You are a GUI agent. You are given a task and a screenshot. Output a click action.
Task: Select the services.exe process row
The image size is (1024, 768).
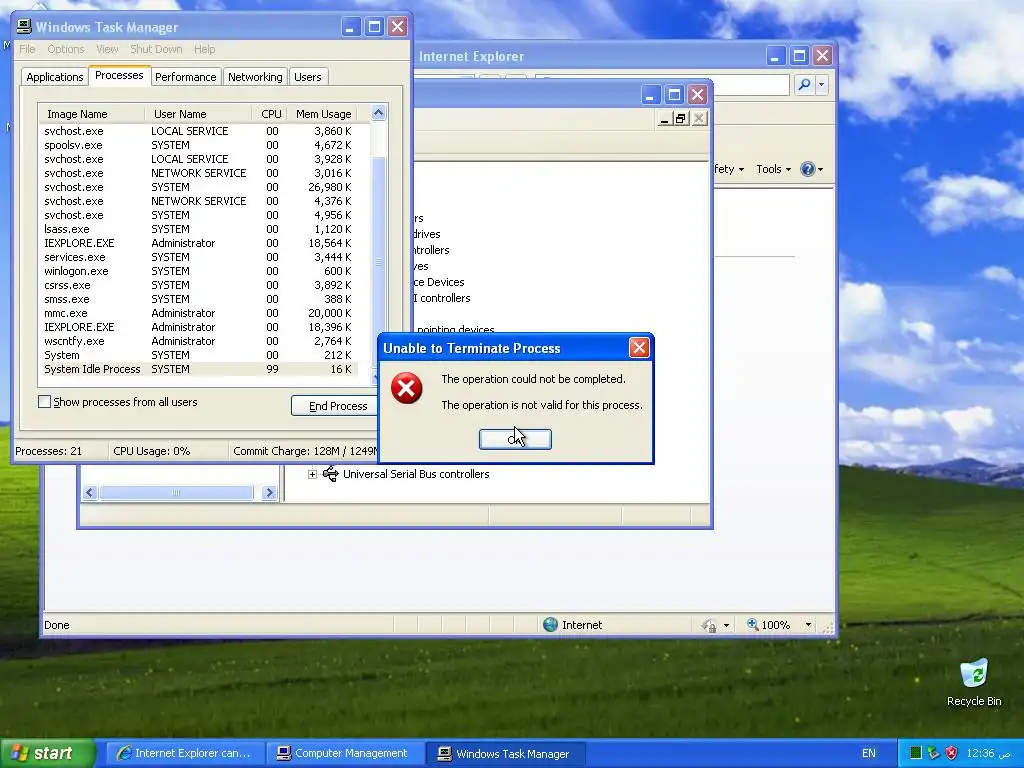click(x=199, y=257)
